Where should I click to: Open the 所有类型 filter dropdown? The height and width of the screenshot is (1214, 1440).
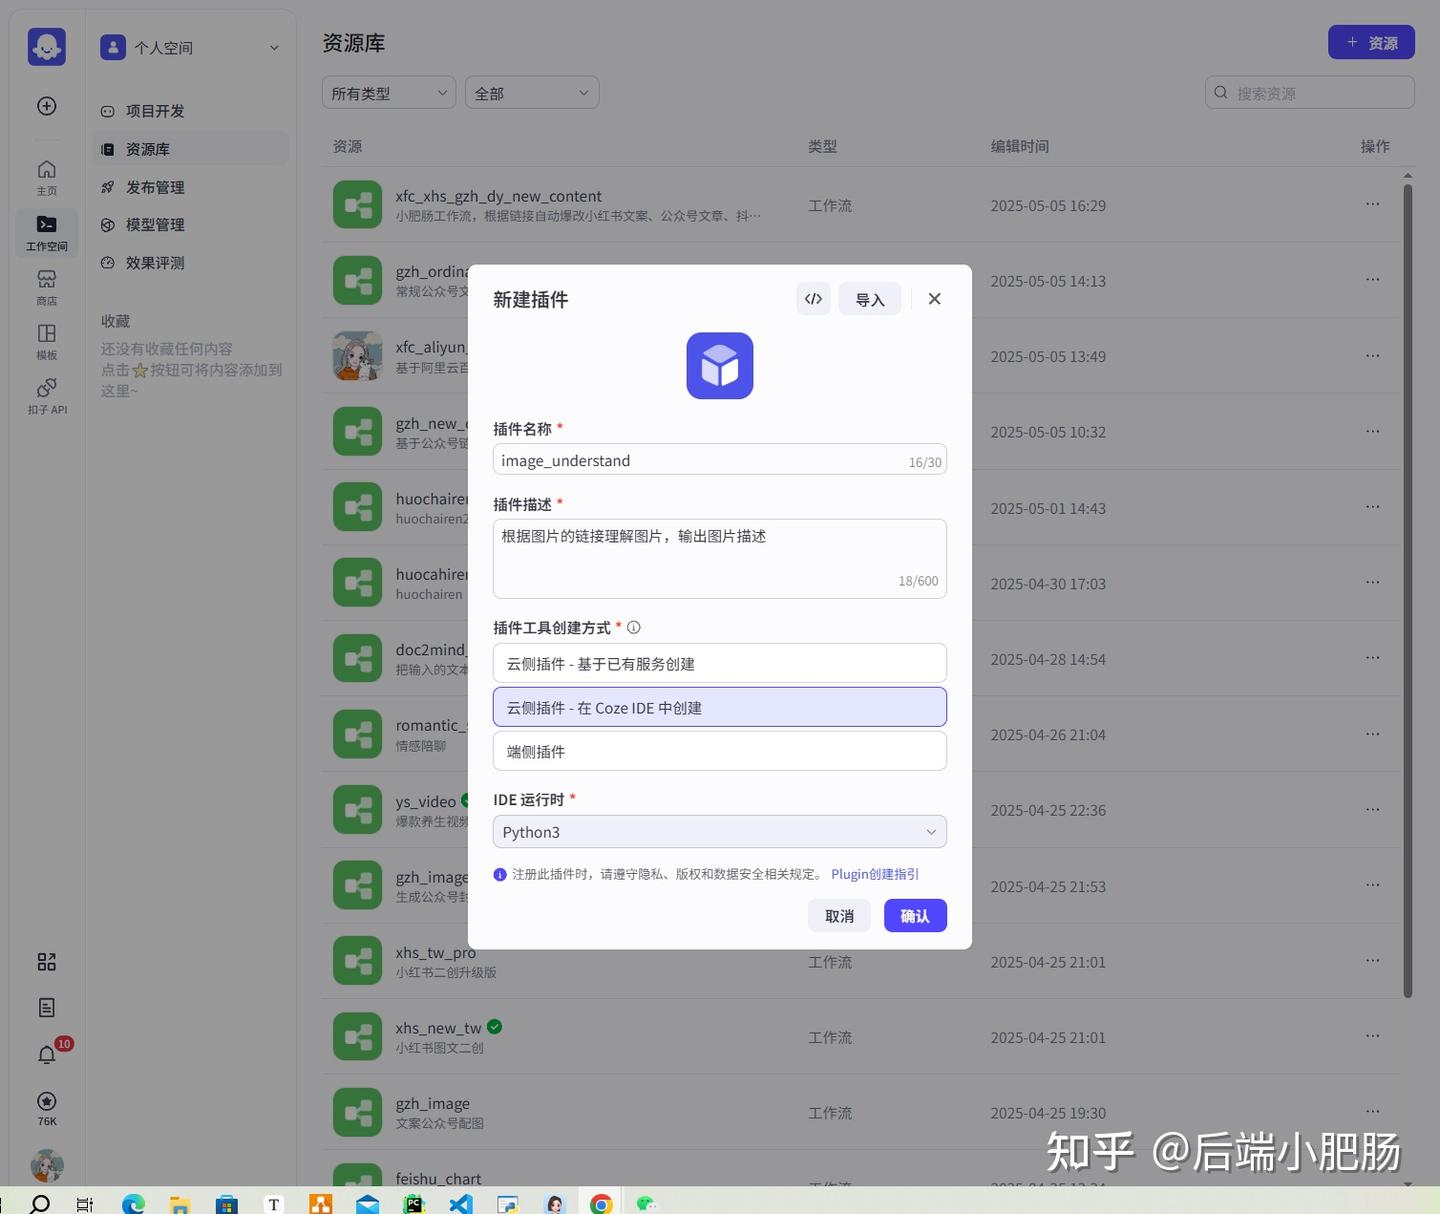[x=389, y=93]
